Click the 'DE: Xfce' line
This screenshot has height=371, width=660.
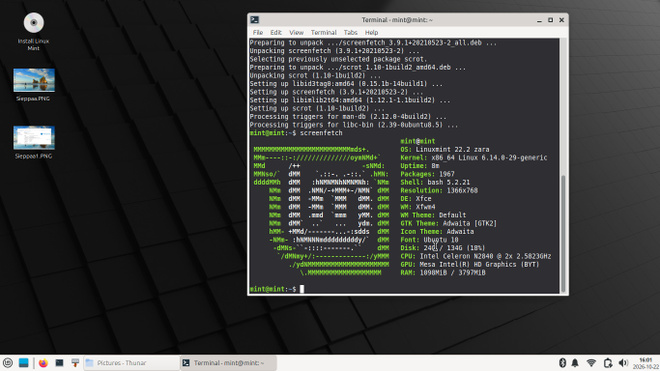416,199
